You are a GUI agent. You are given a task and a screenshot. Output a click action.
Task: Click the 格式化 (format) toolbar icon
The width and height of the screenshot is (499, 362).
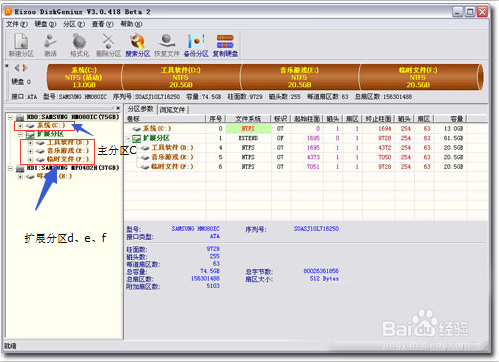[x=79, y=45]
